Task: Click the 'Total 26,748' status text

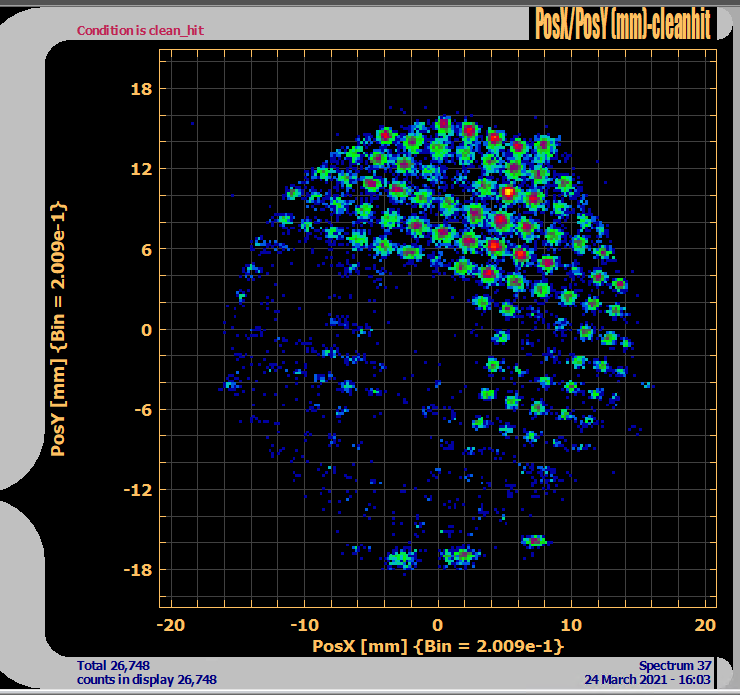Action: [x=113, y=665]
